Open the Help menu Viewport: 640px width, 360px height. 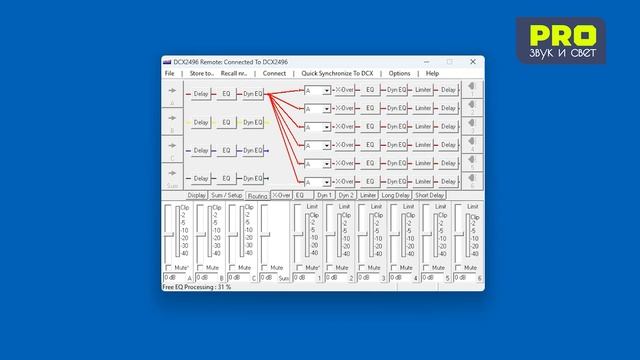(432, 73)
